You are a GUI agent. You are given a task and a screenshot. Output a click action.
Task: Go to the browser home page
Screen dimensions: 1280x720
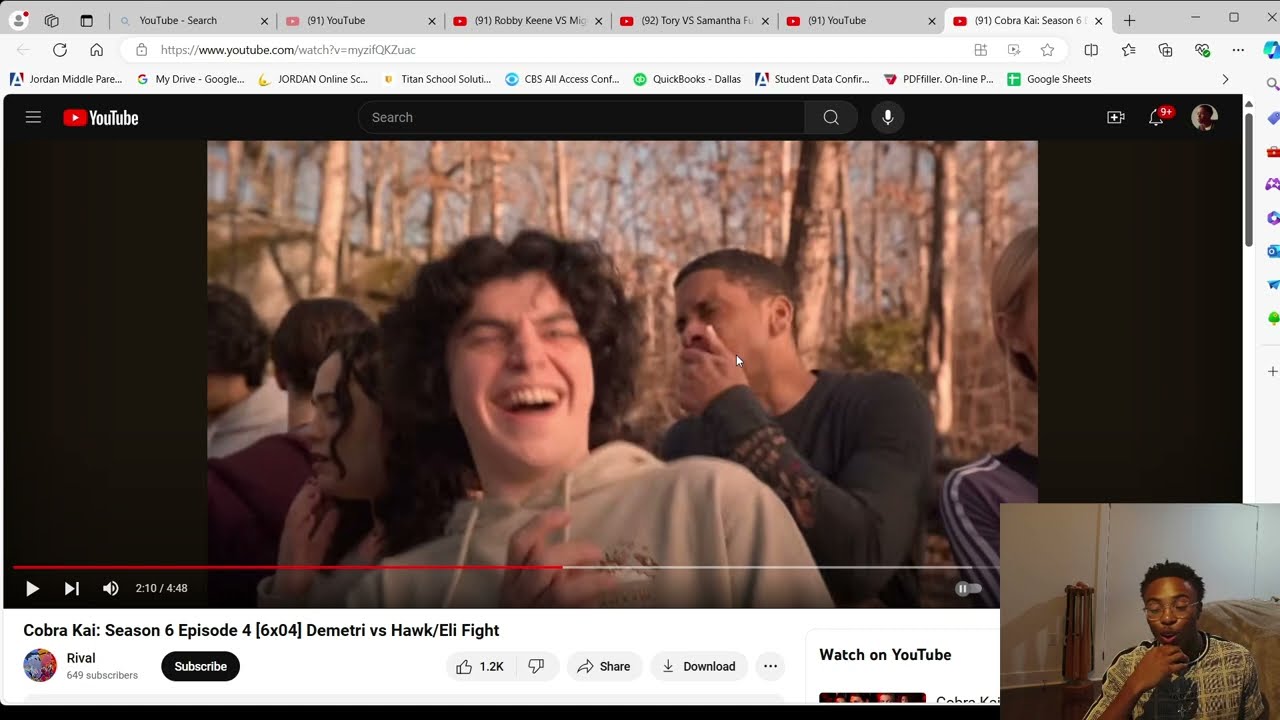click(x=96, y=50)
